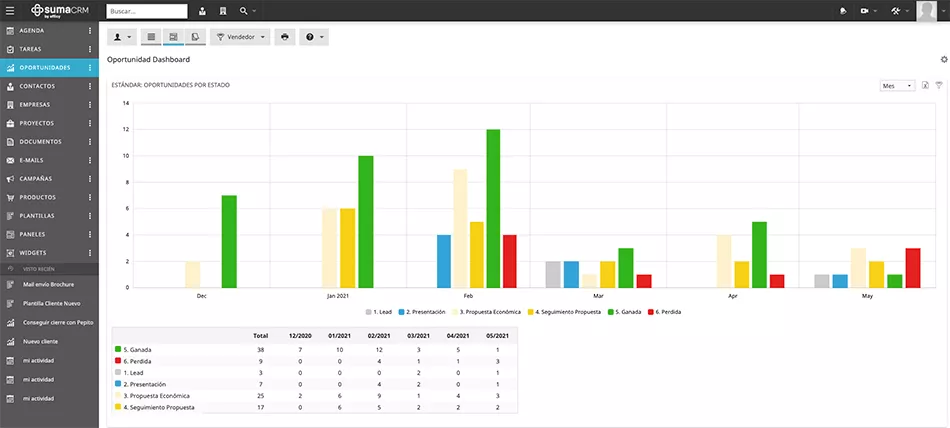The width and height of the screenshot is (950, 428).
Task: Open Agenda three-dot options
Action: [90, 30]
